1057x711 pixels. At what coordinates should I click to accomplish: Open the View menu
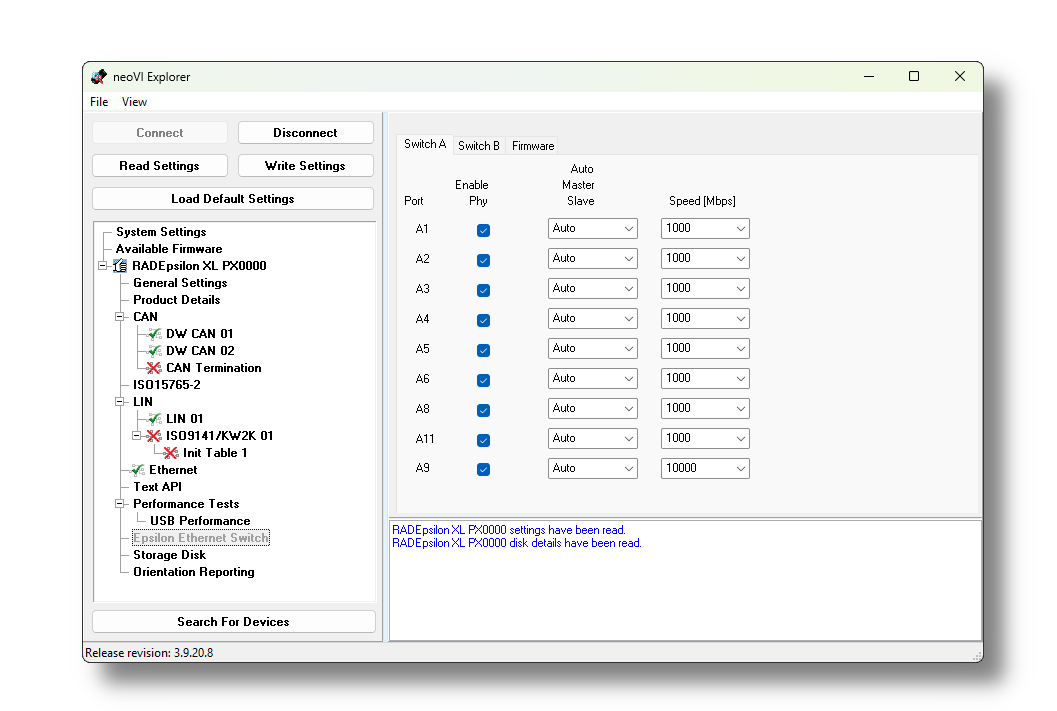click(x=134, y=102)
